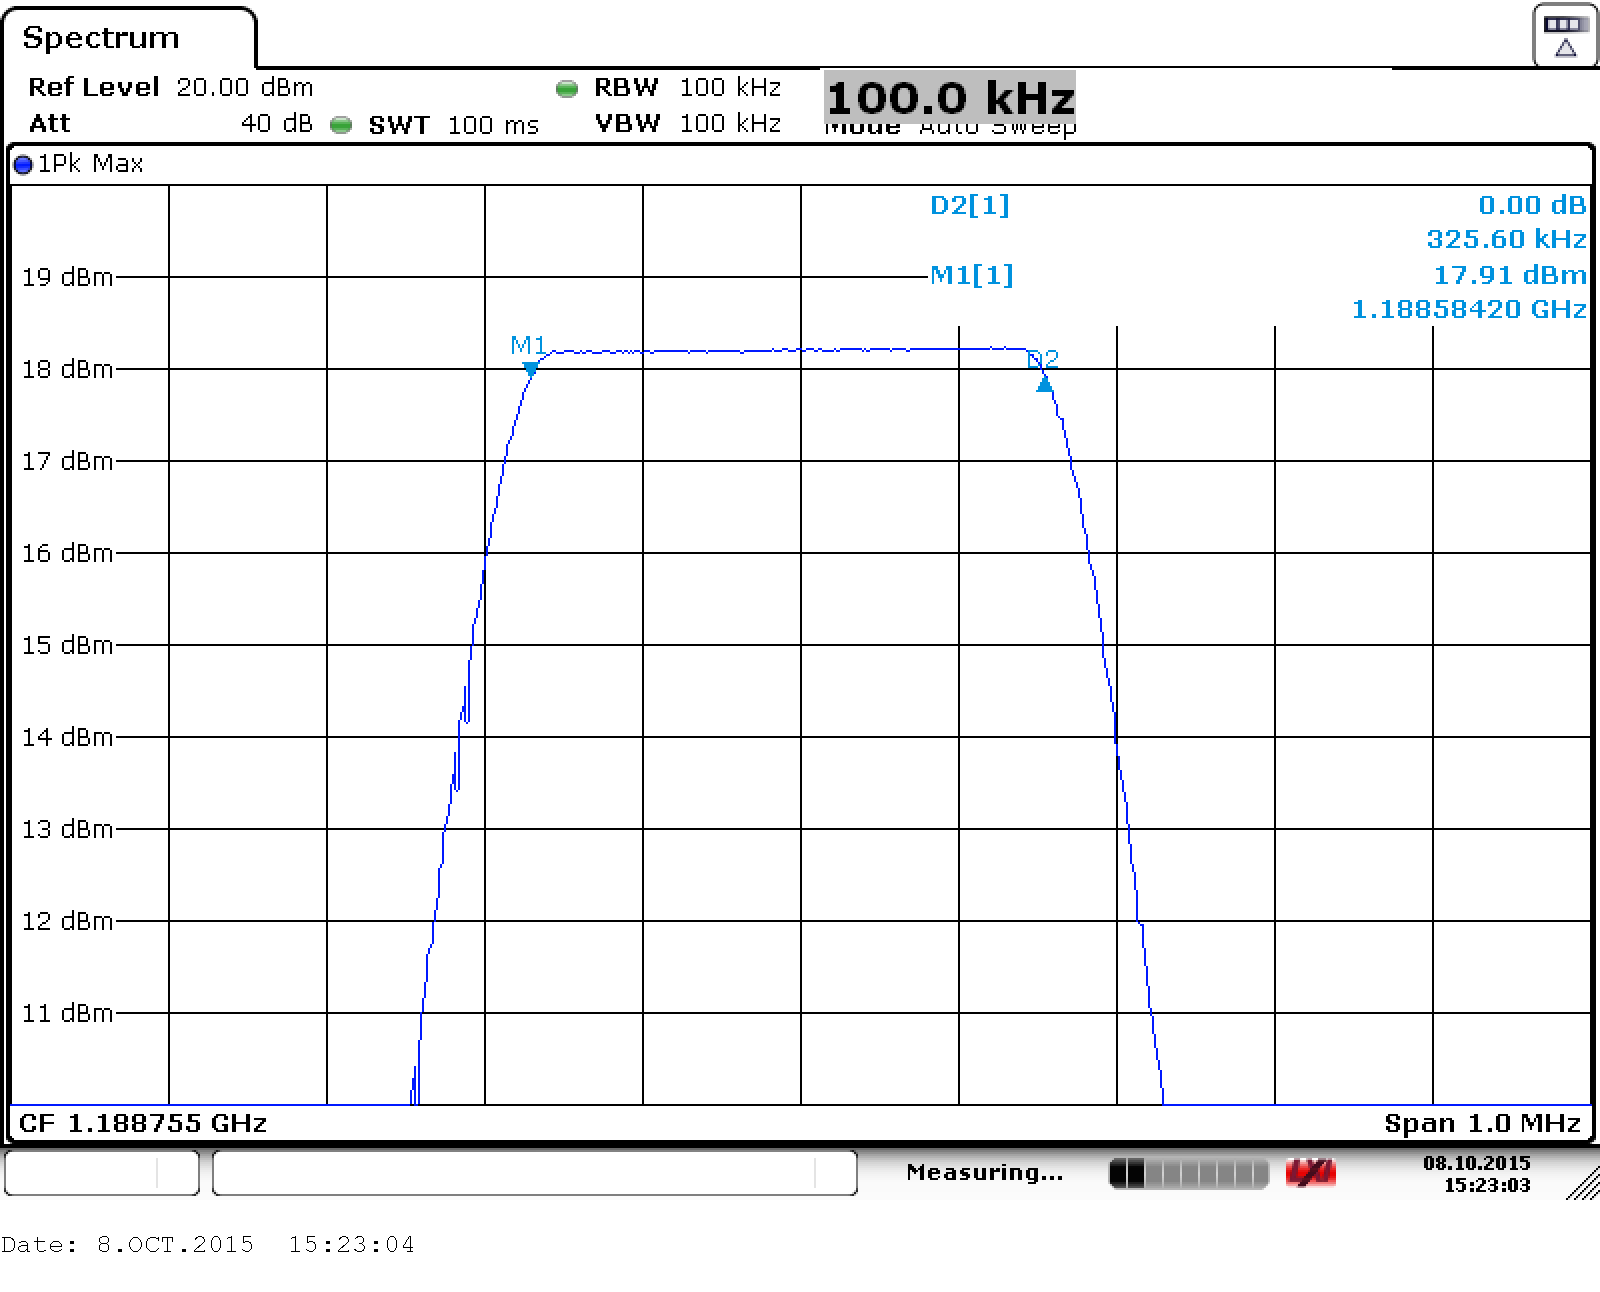Select the D2 delta marker triangle

(x=1044, y=384)
